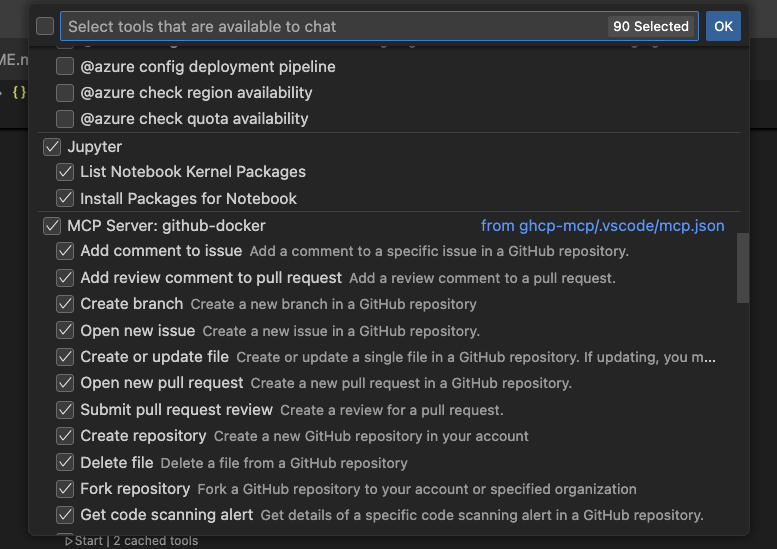Viewport: 777px width, 549px height.
Task: Click the Start code lens below the picker
Action: pos(84,541)
